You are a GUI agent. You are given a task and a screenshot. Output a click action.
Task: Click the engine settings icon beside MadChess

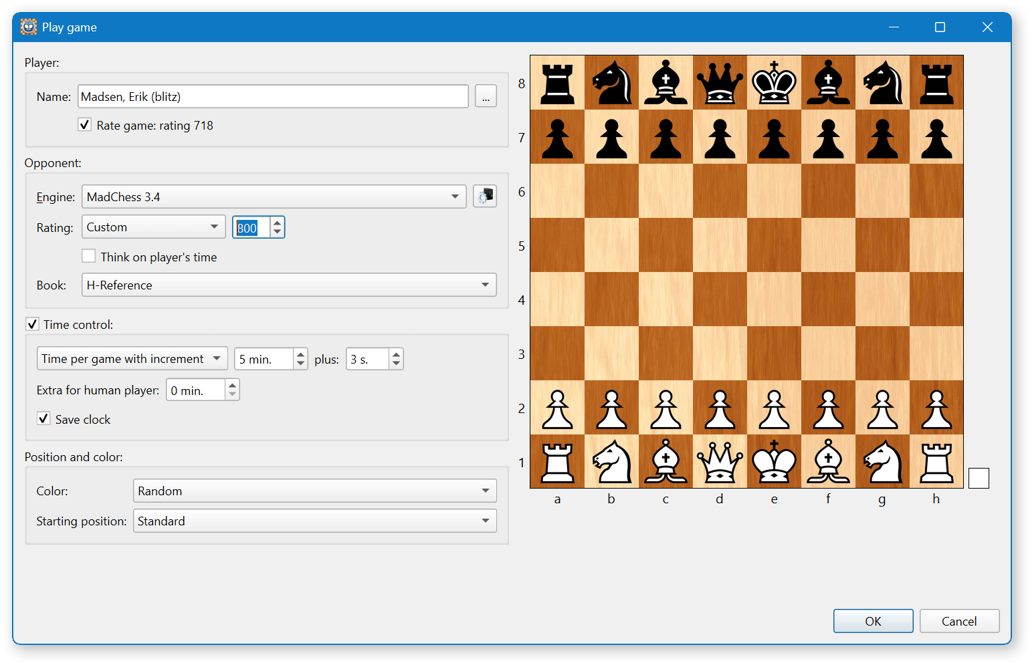485,196
